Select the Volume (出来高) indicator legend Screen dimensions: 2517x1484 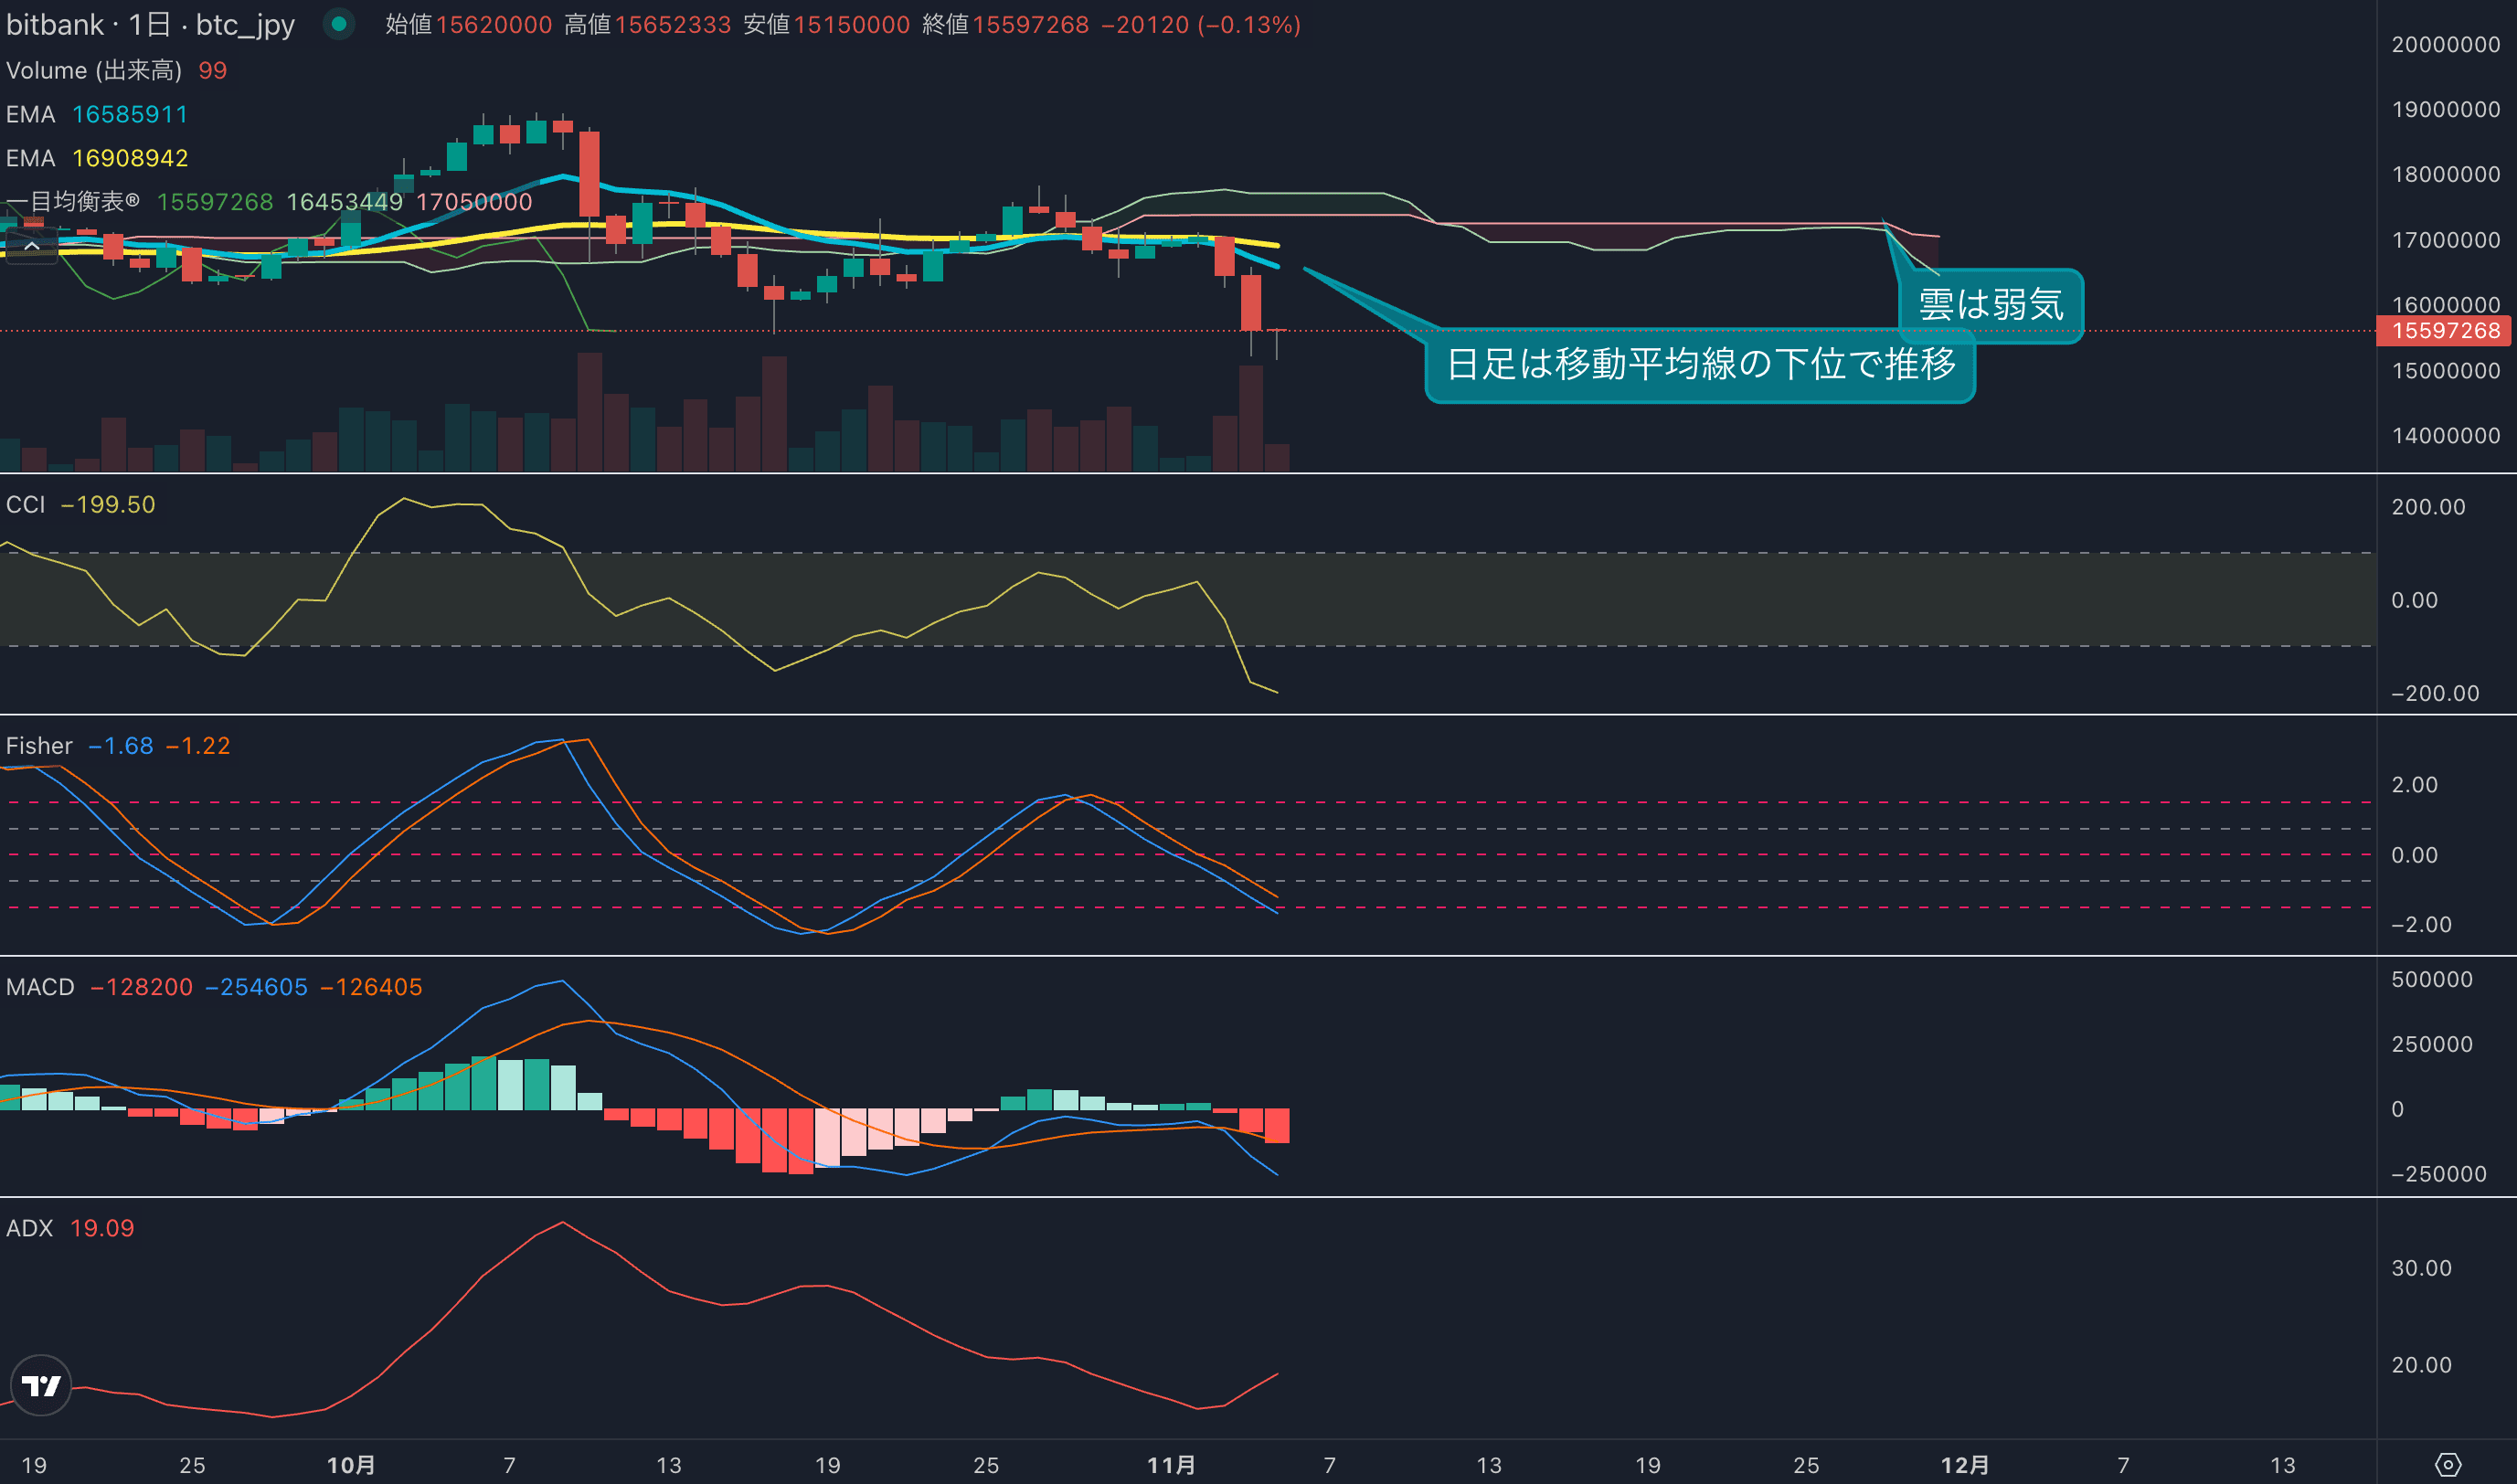coord(94,70)
